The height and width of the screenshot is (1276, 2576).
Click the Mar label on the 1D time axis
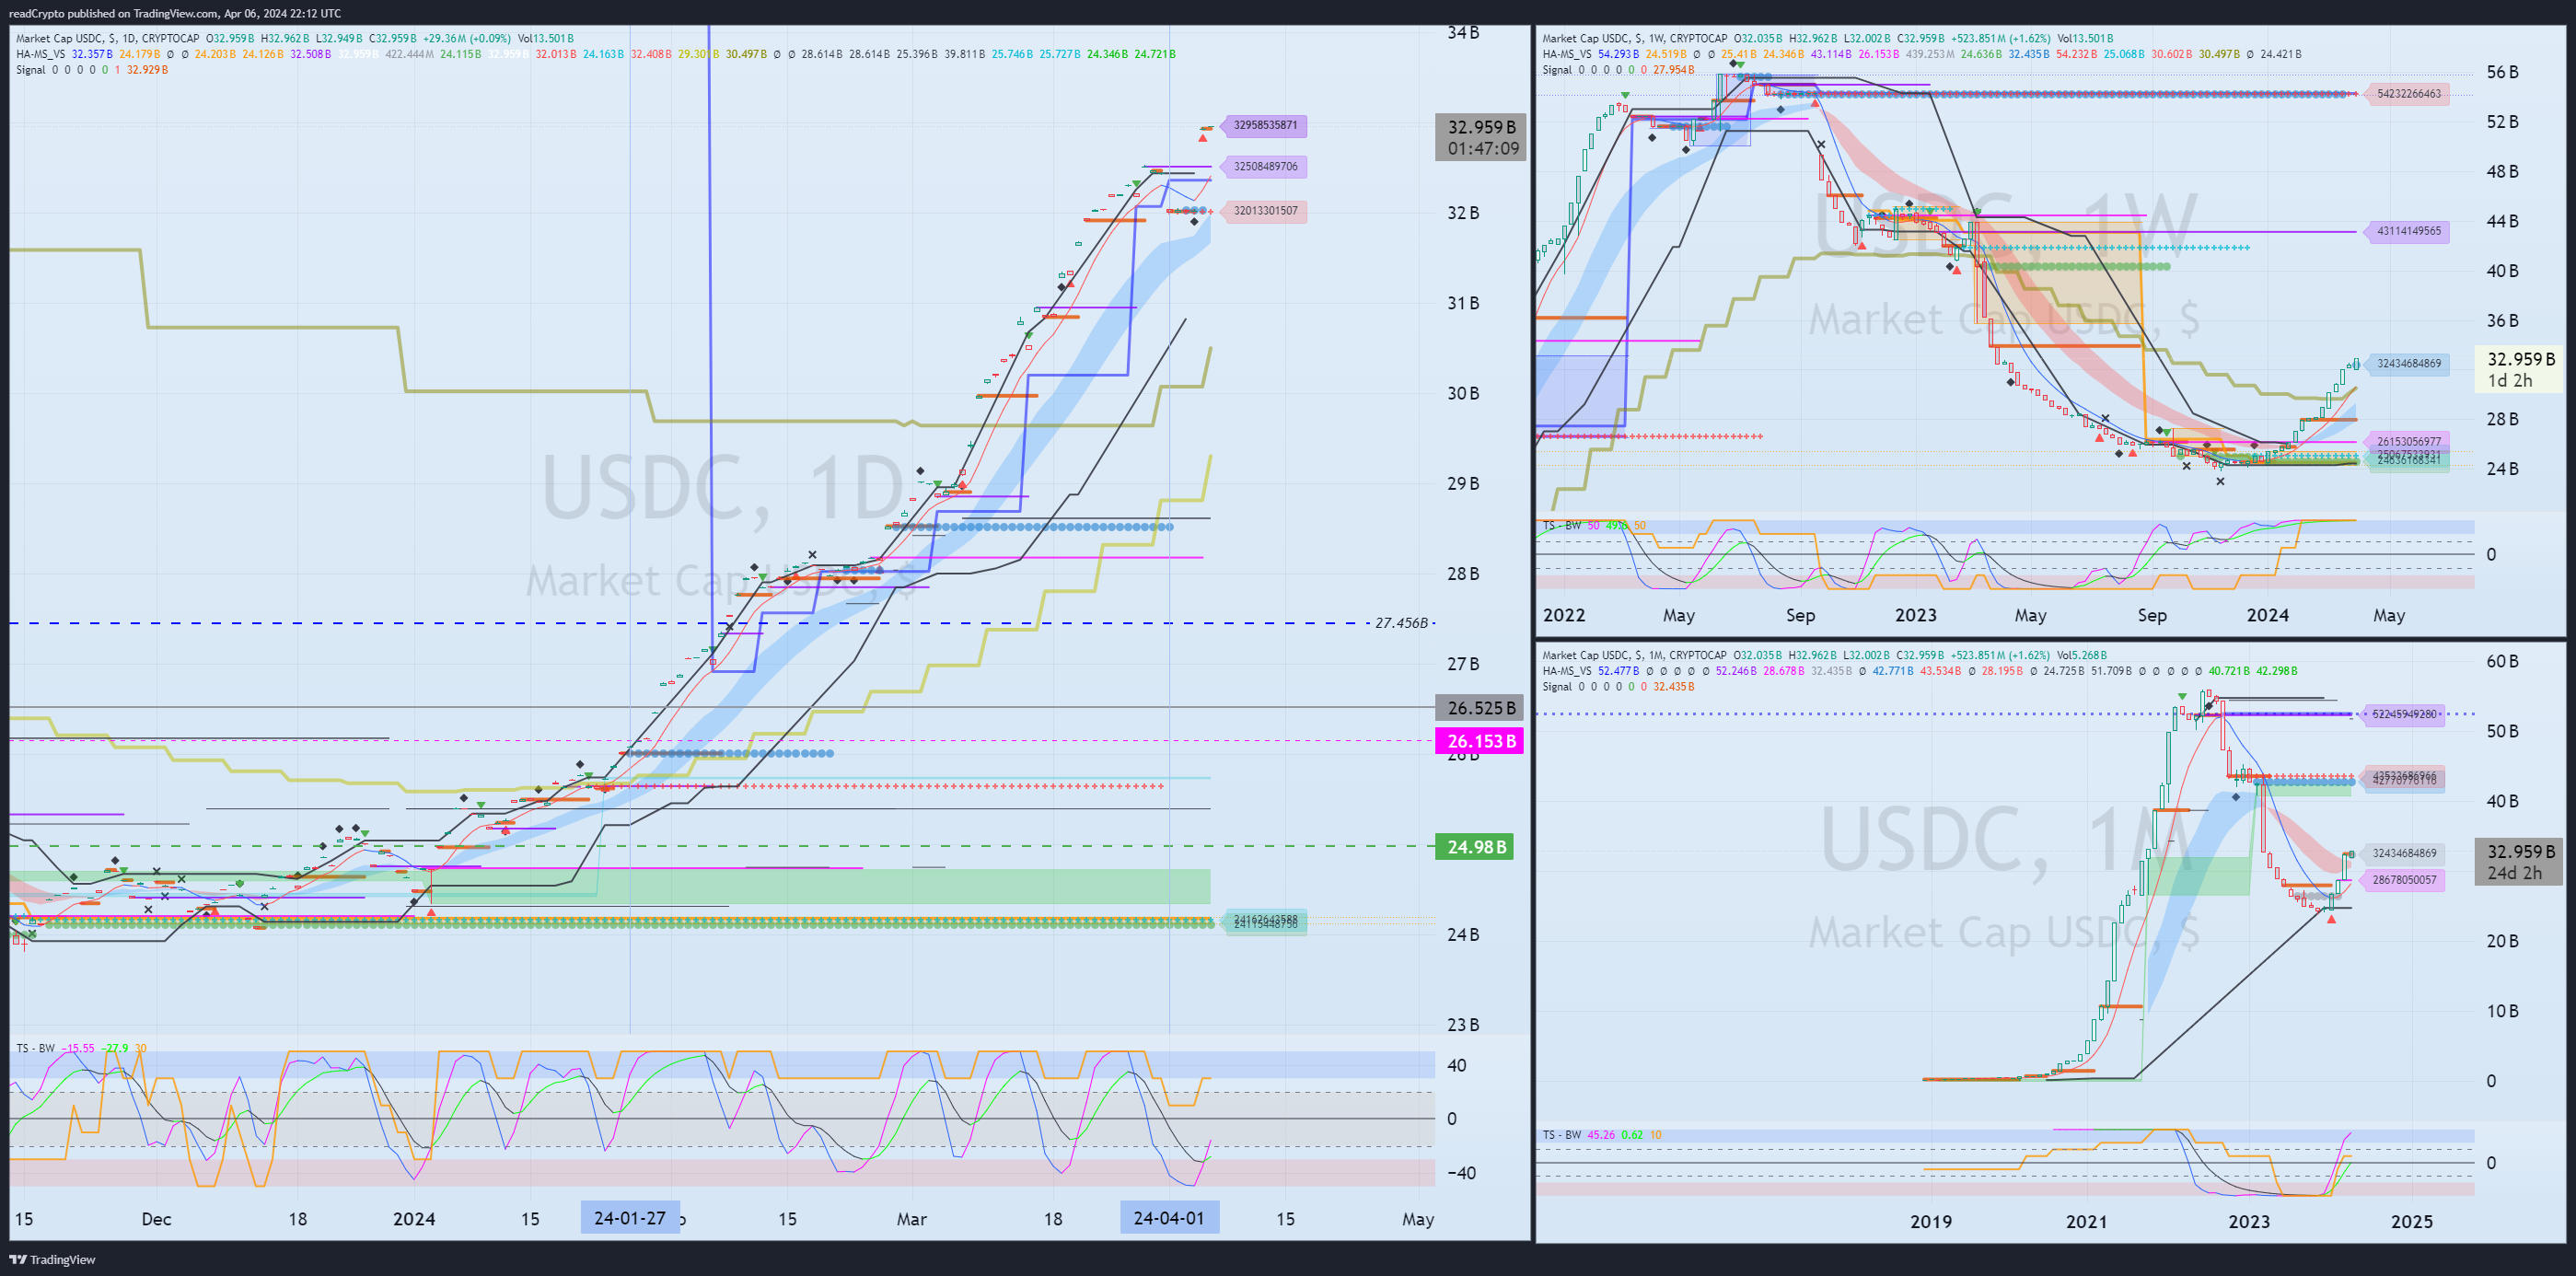[x=911, y=1219]
